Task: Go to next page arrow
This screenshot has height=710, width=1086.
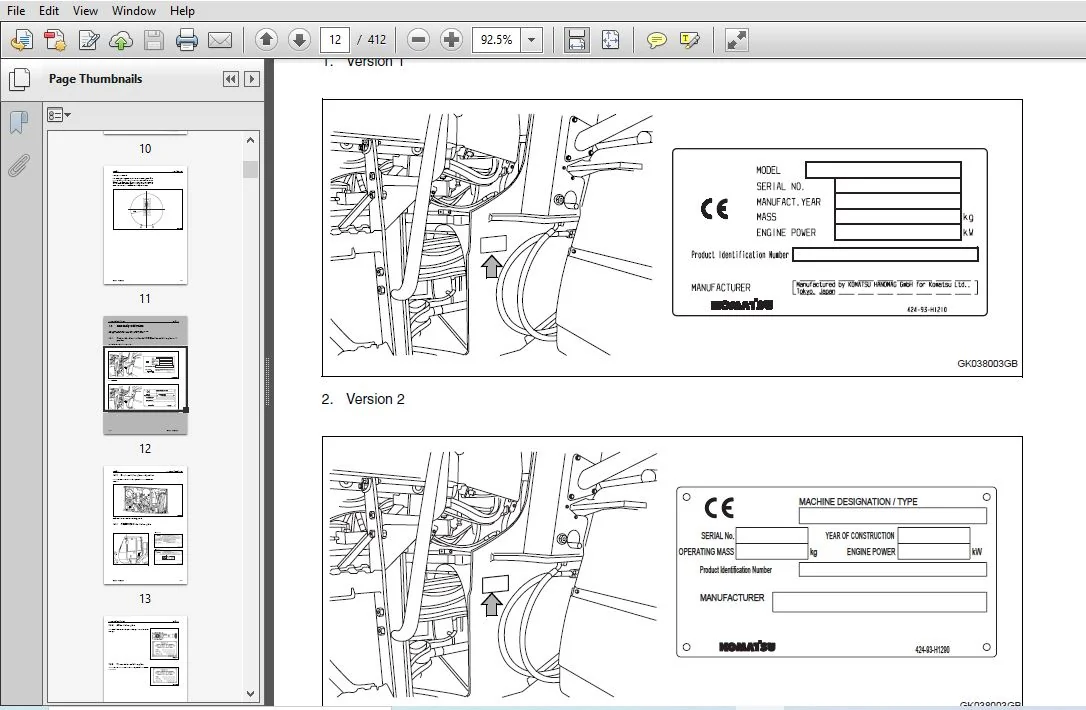Action: click(x=299, y=40)
